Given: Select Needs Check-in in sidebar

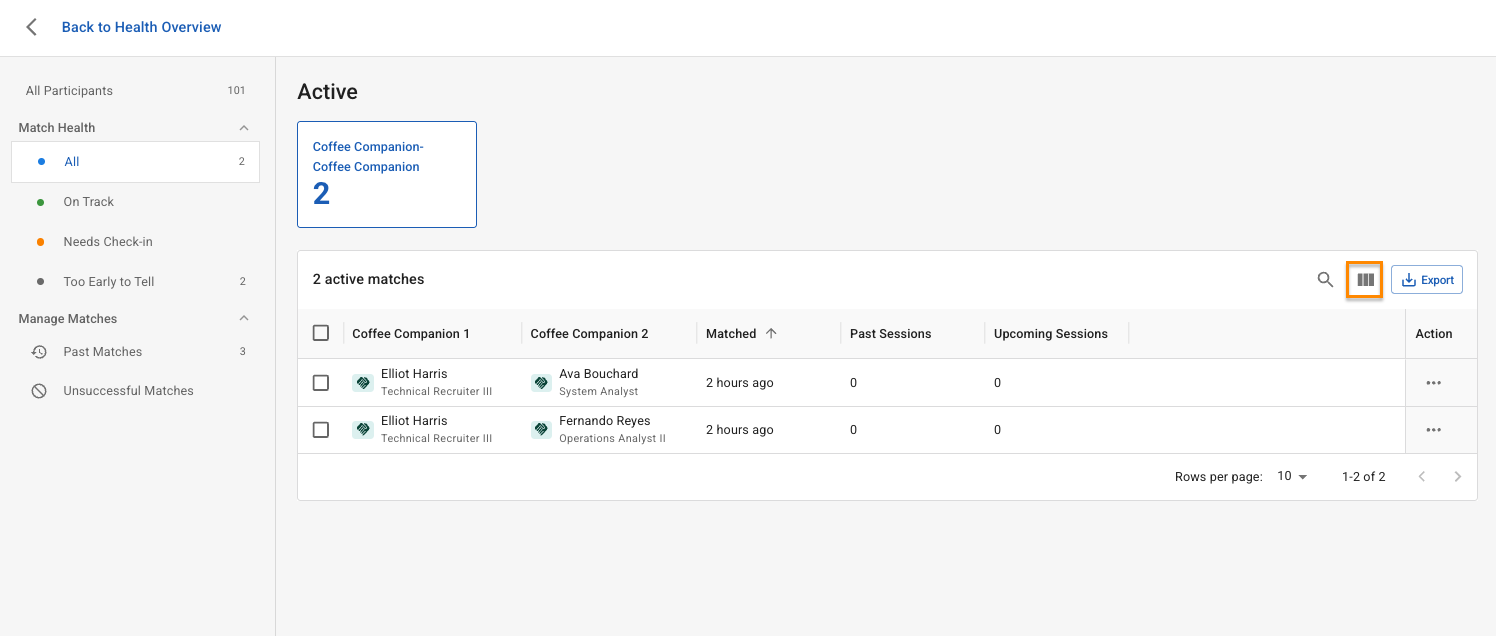Looking at the screenshot, I should (x=108, y=242).
